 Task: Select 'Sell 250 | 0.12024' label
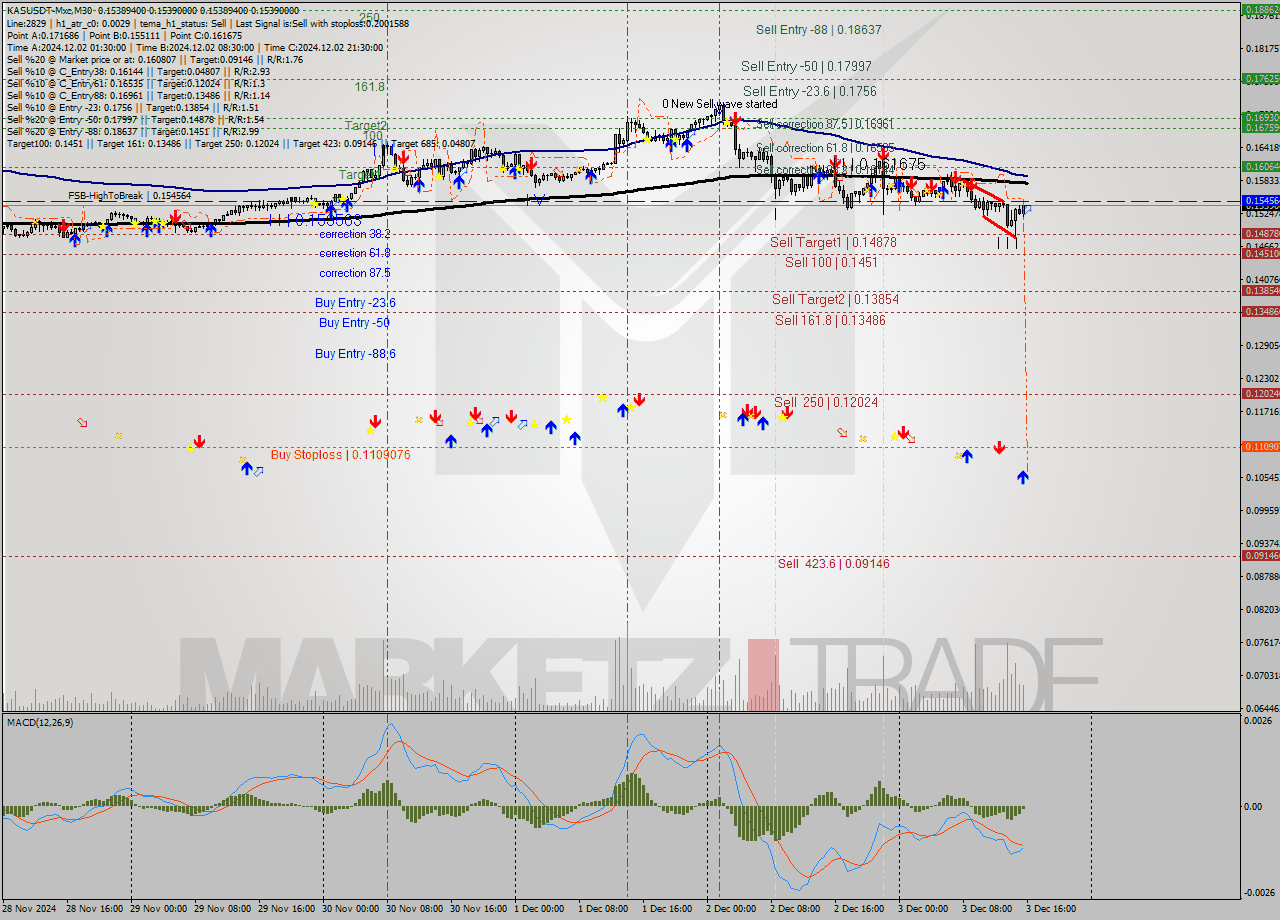click(x=826, y=402)
